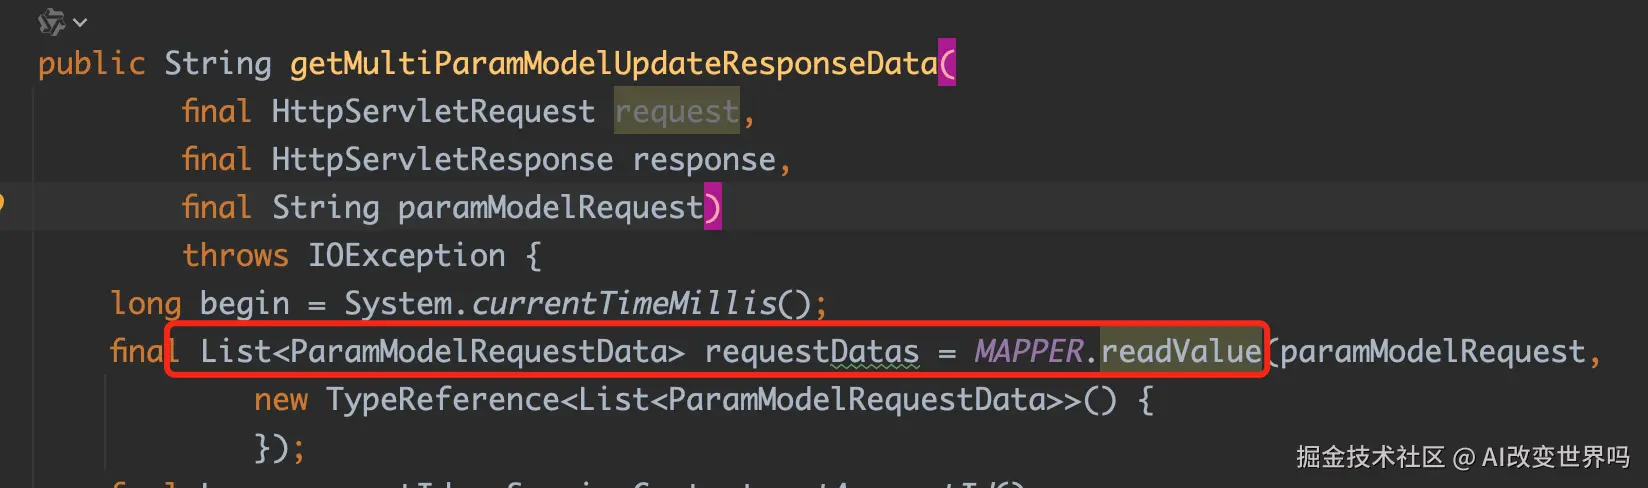Click the public keyword
The width and height of the screenshot is (1648, 488).
click(92, 64)
